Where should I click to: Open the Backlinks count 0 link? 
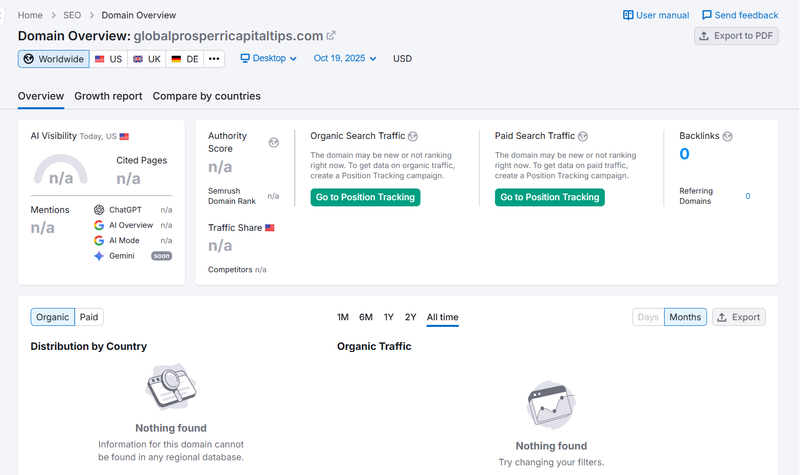pos(684,154)
